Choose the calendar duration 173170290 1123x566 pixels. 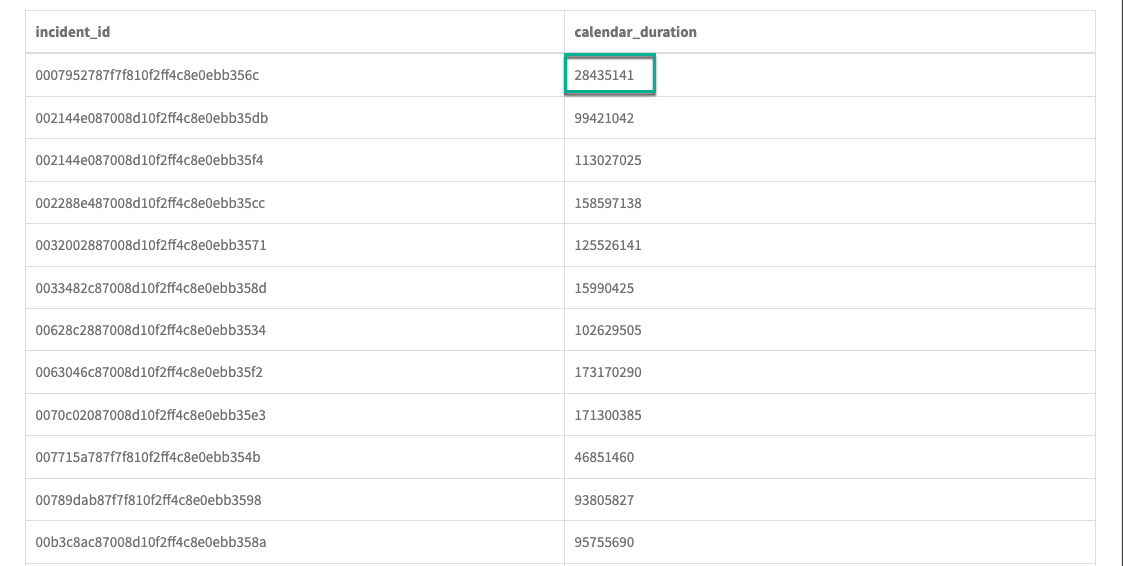608,373
